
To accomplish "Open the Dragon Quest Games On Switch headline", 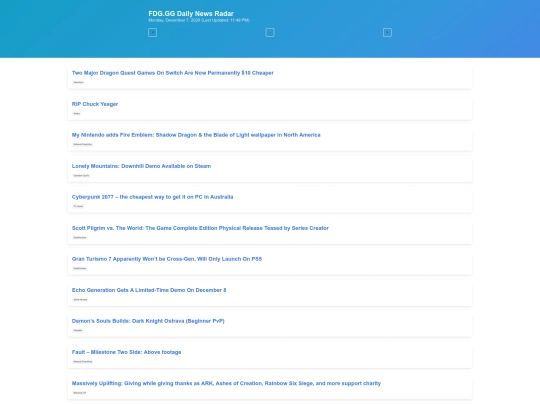I will pyautogui.click(x=173, y=73).
